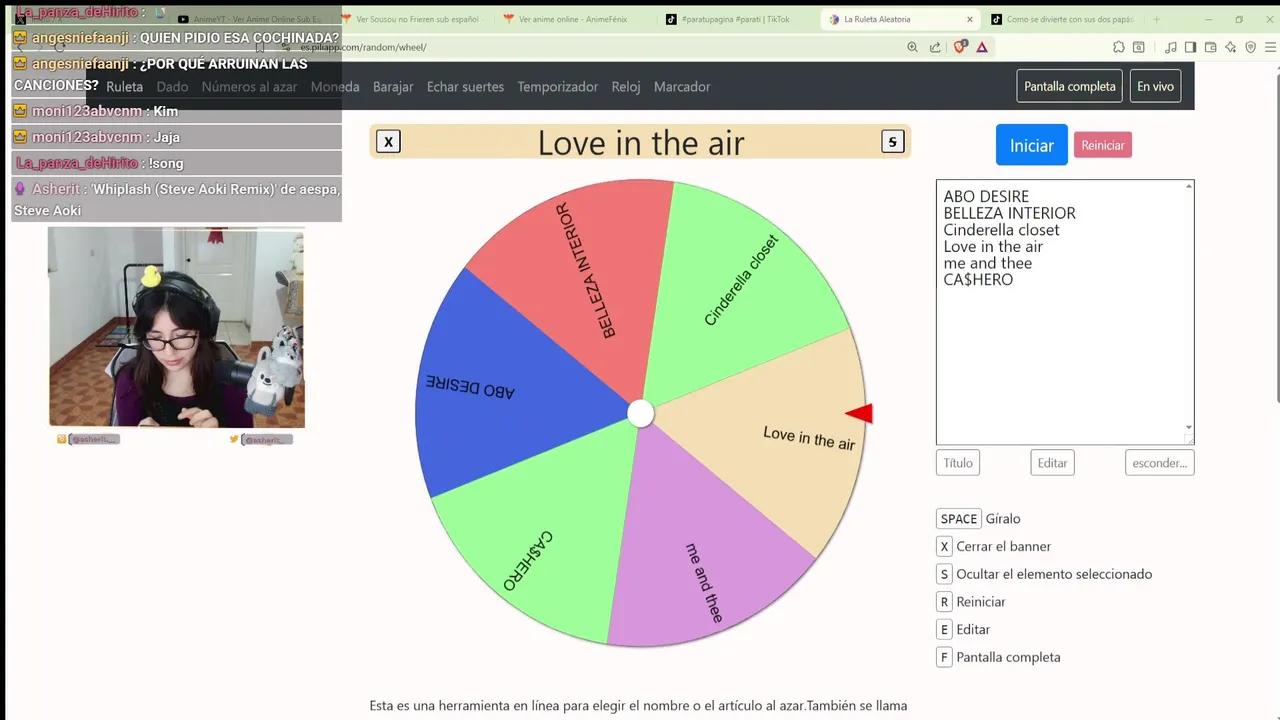Open the Brave Shields lion icon
The height and width of the screenshot is (720, 1280).
[x=960, y=47]
